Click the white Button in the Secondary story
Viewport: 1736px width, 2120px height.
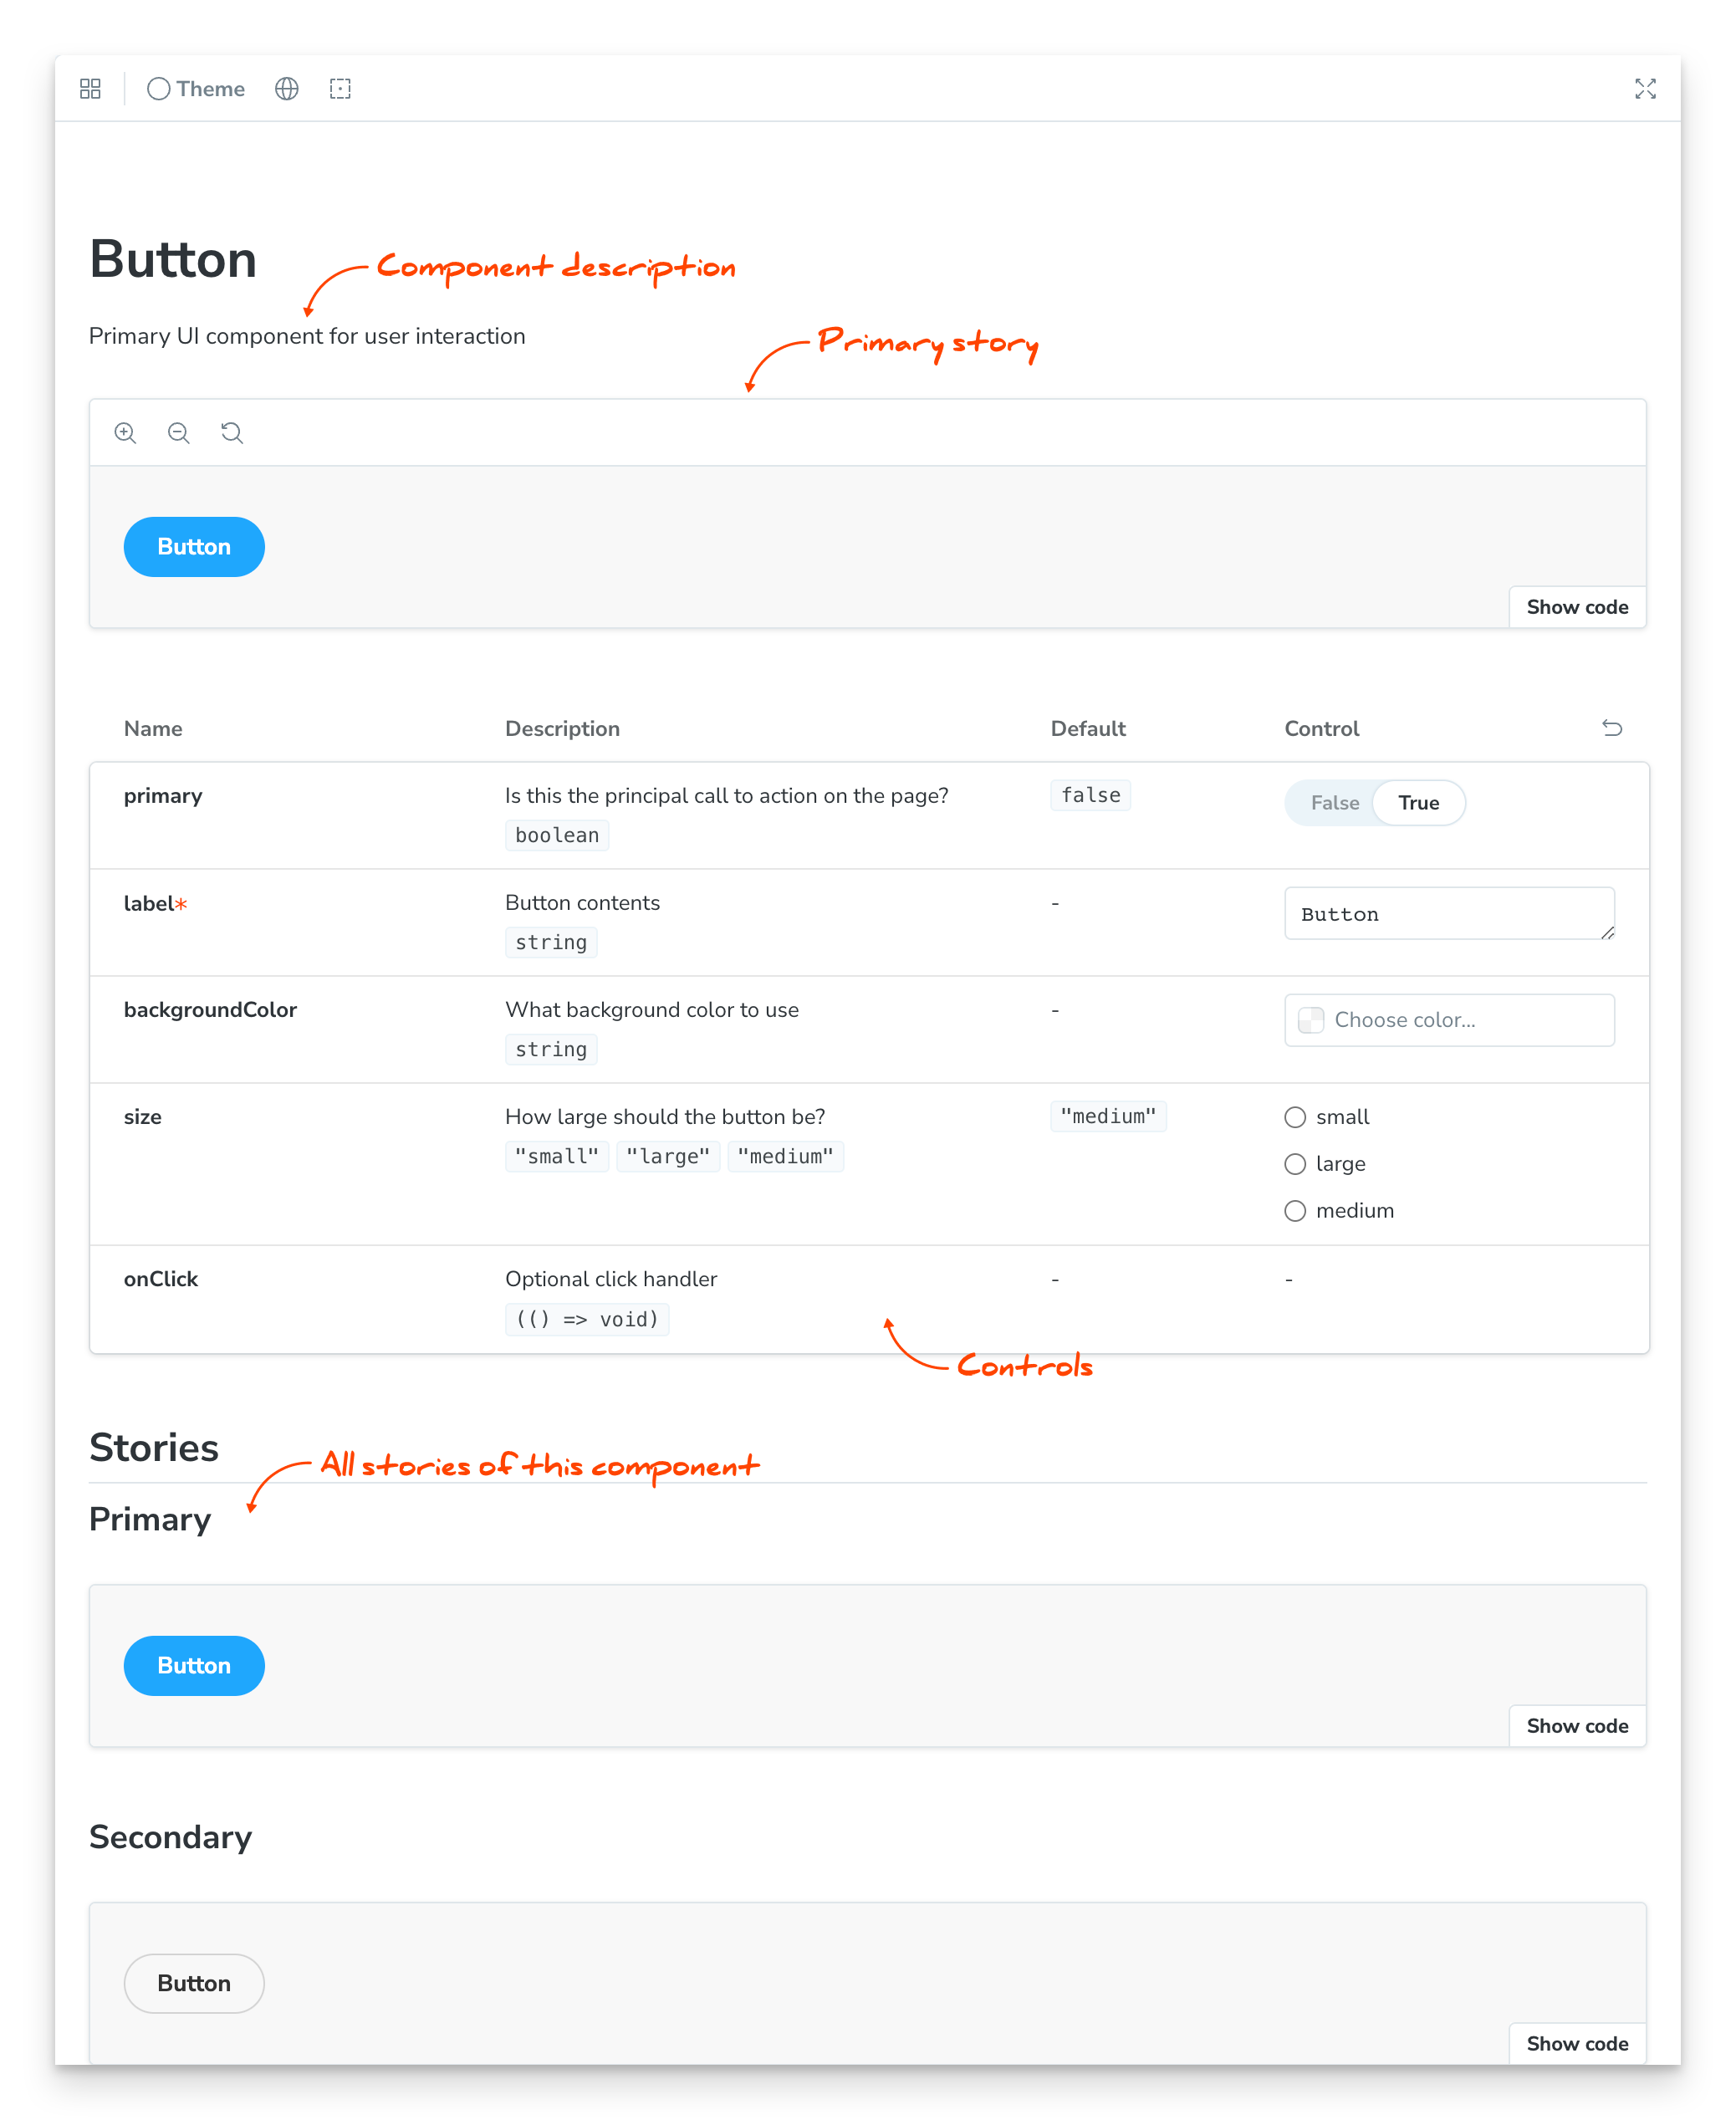pyautogui.click(x=194, y=1983)
